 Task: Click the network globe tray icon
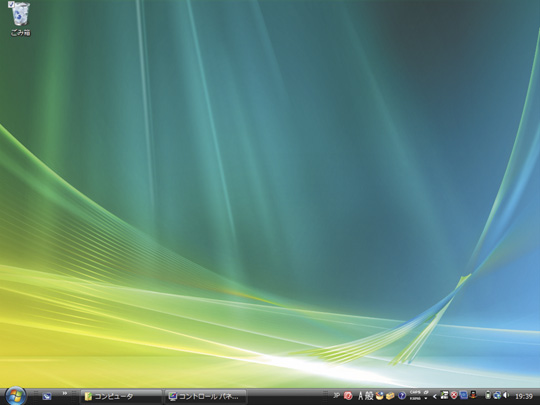[x=497, y=395]
